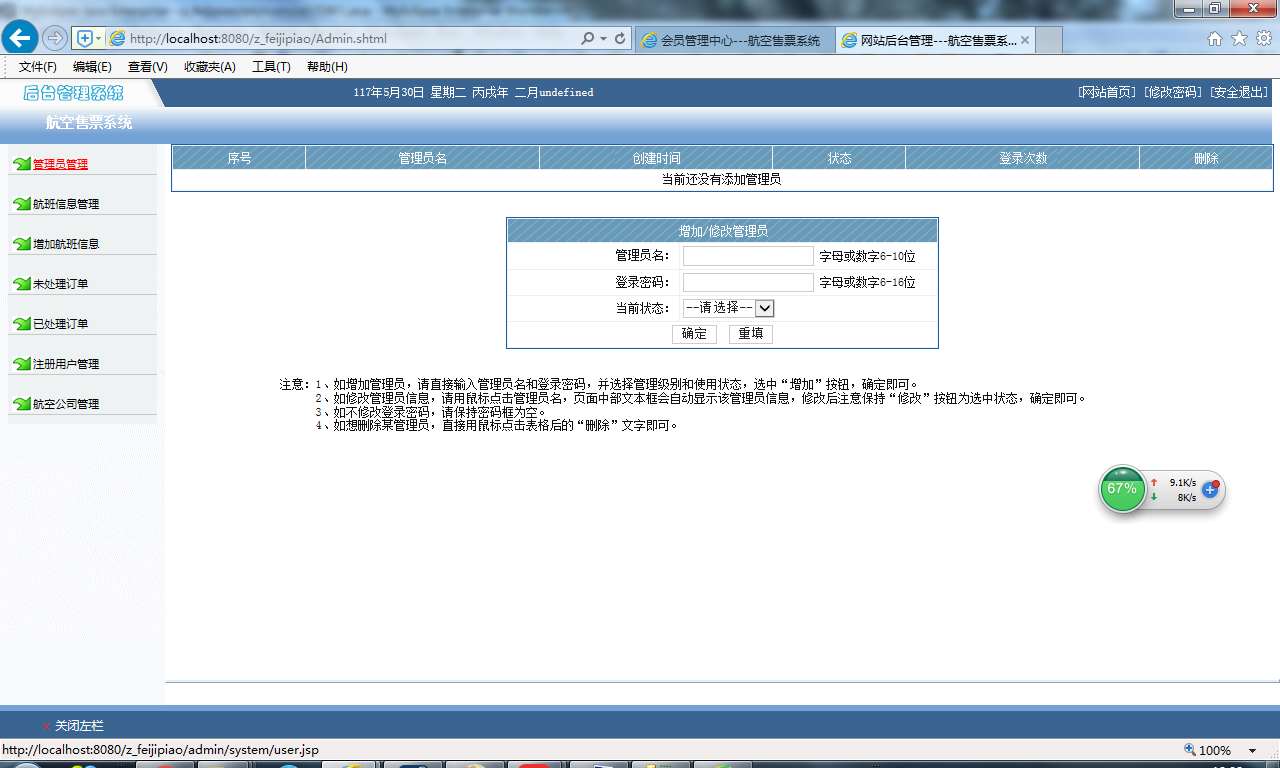Open the browser home icon
The height and width of the screenshot is (768, 1280).
1215,39
